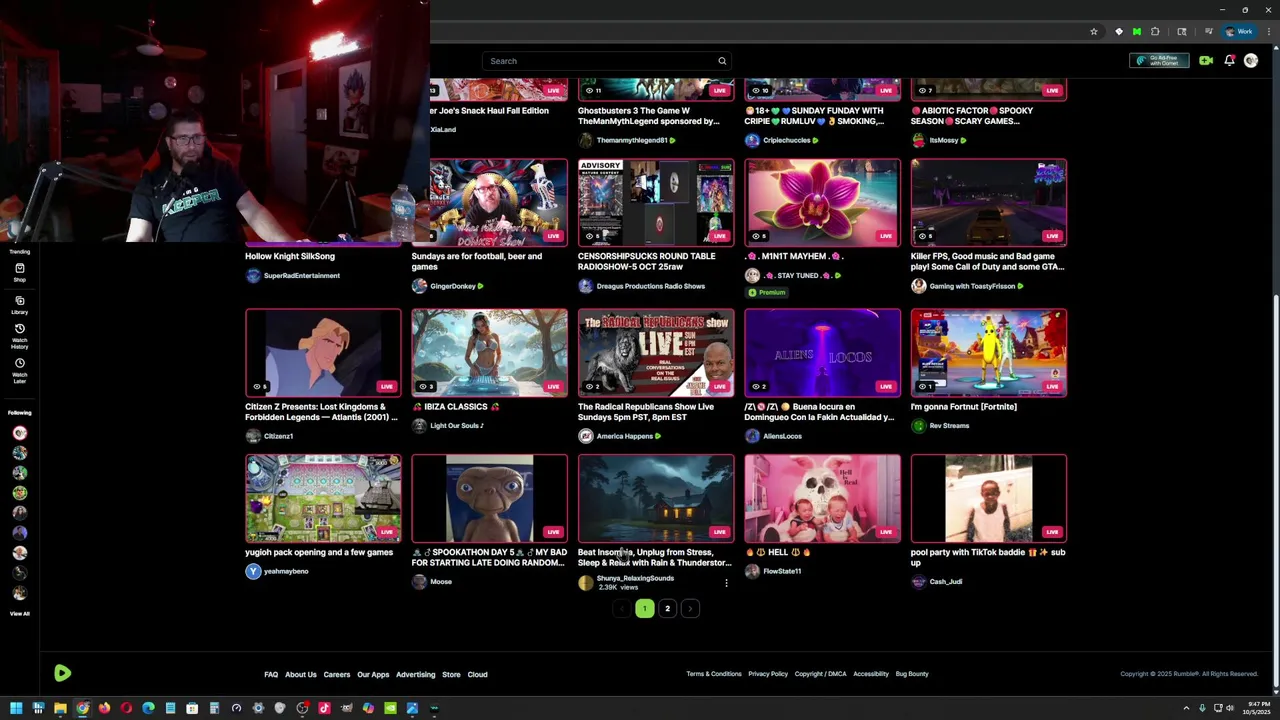1280x720 pixels.
Task: Open Opera from taskbar
Action: pyautogui.click(x=126, y=708)
